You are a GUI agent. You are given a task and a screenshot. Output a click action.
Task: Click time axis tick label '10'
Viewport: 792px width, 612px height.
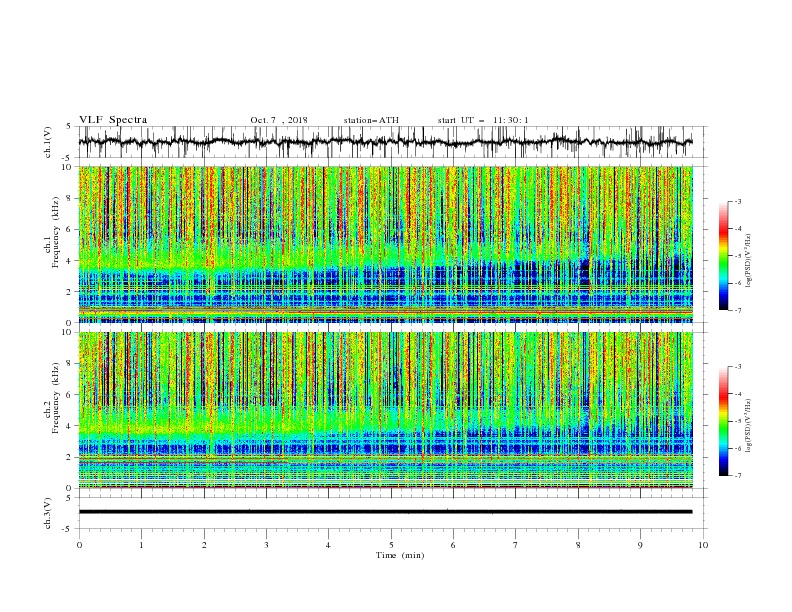click(703, 545)
